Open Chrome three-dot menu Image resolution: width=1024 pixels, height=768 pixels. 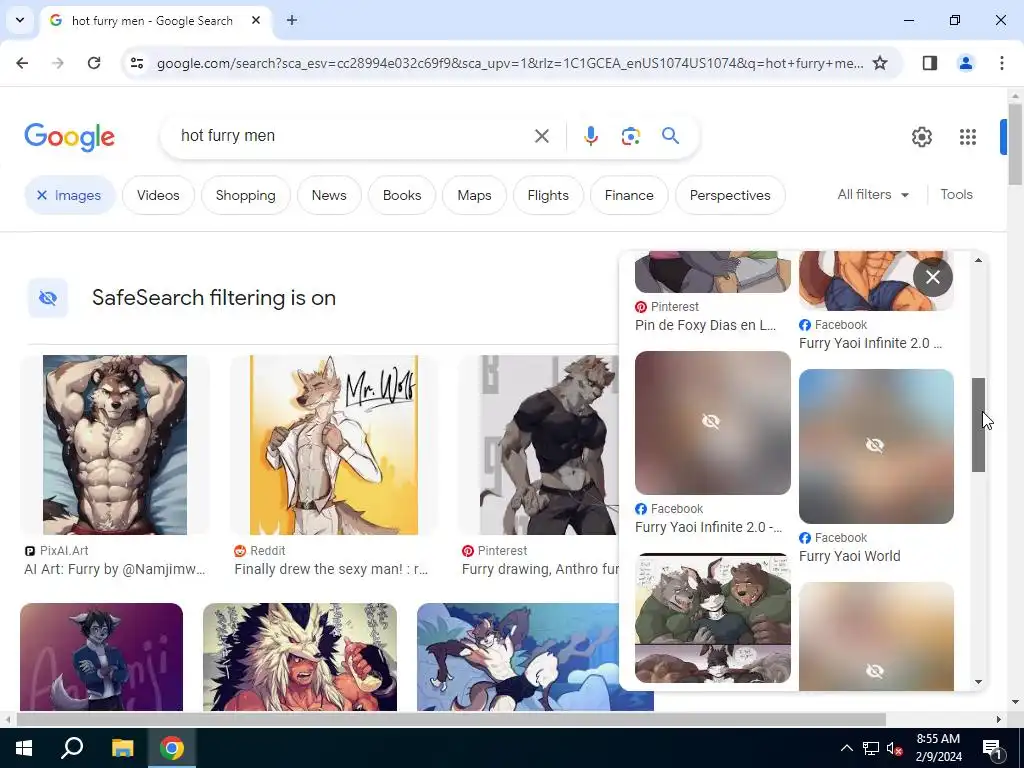1001,63
